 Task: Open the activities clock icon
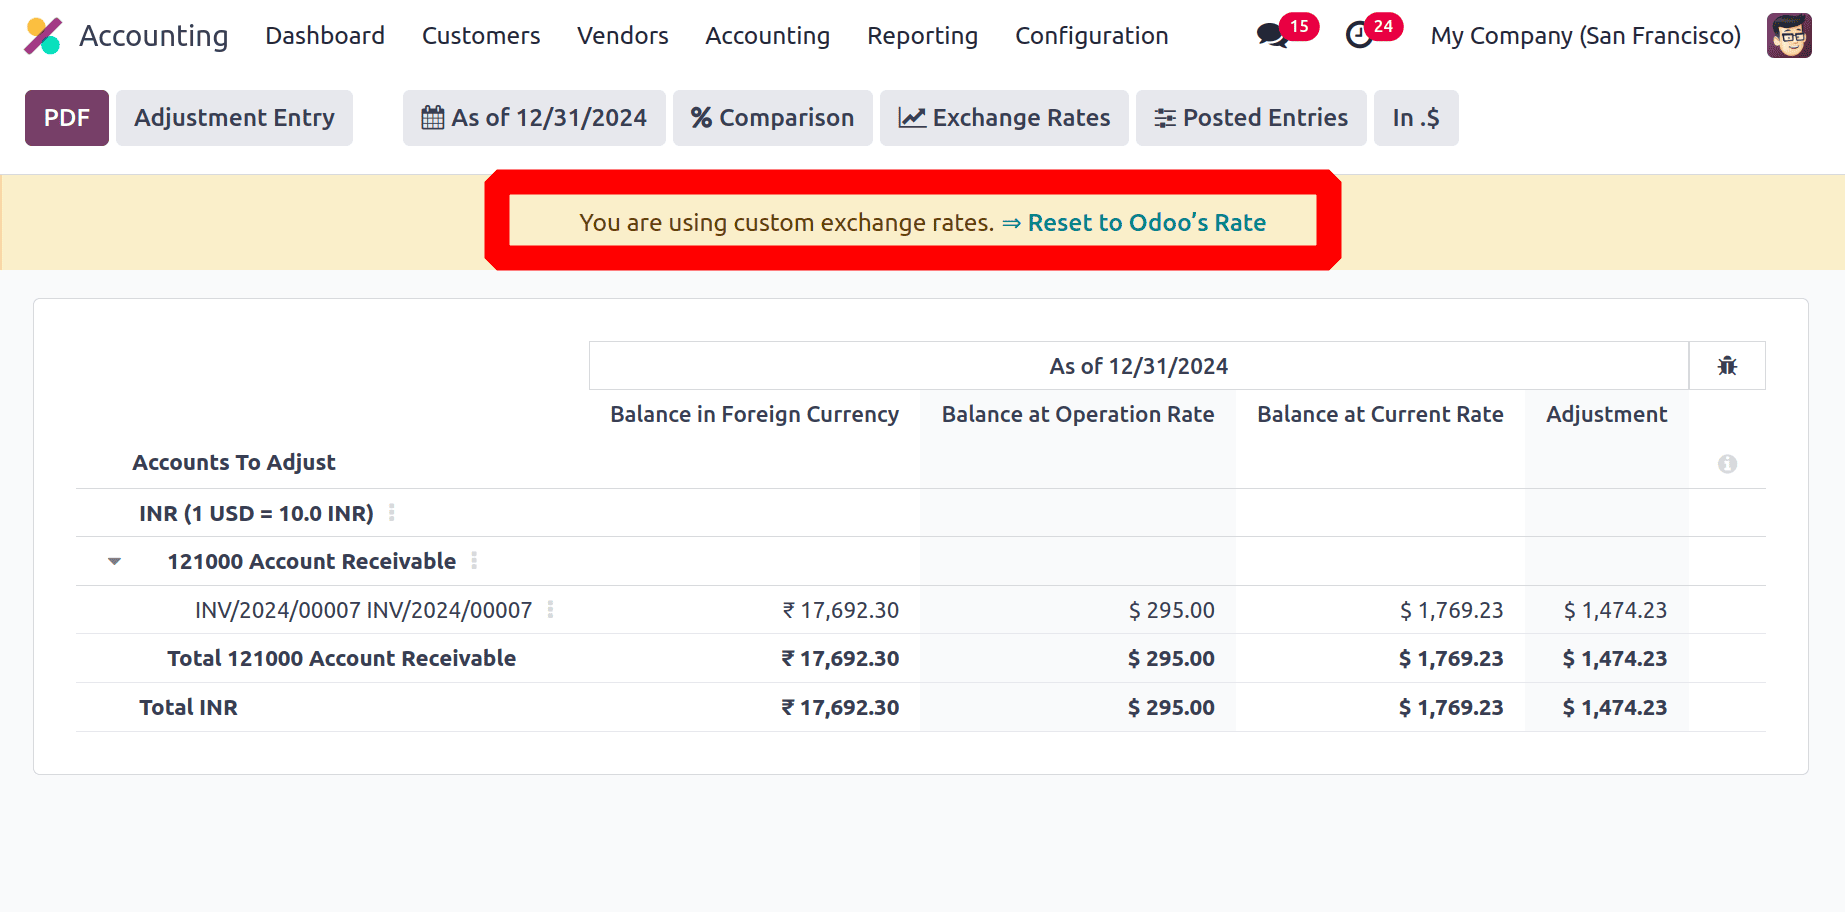coord(1359,36)
